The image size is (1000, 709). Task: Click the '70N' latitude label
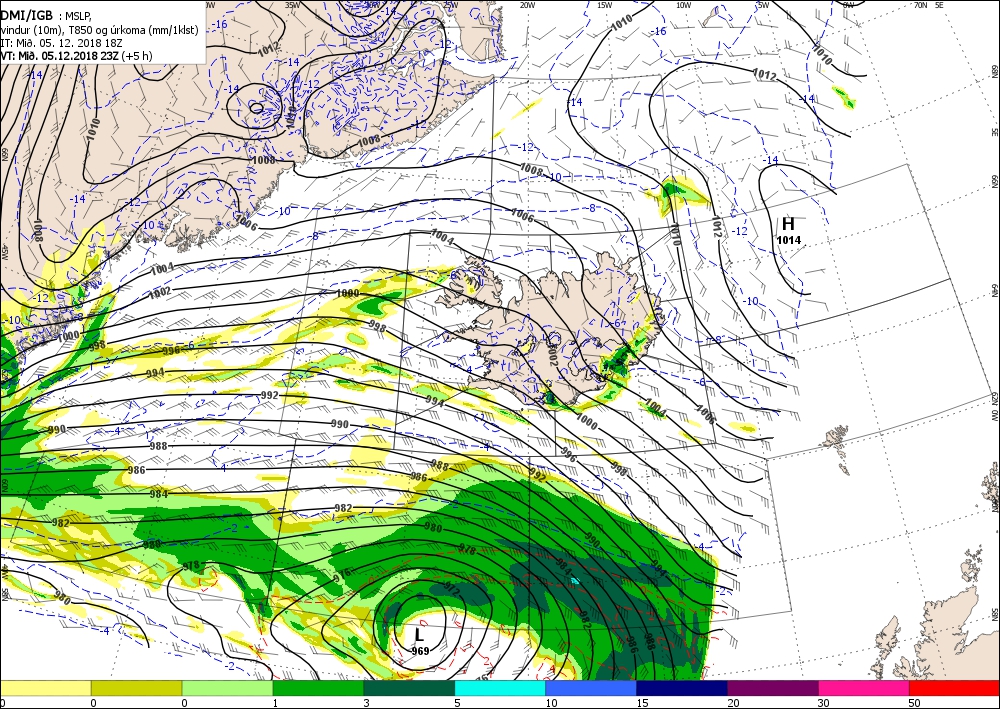click(920, 4)
